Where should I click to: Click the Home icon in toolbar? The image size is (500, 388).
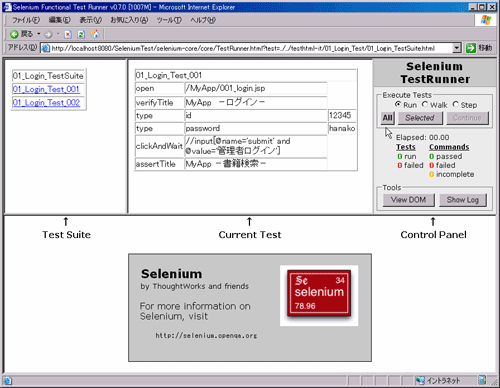pos(95,34)
